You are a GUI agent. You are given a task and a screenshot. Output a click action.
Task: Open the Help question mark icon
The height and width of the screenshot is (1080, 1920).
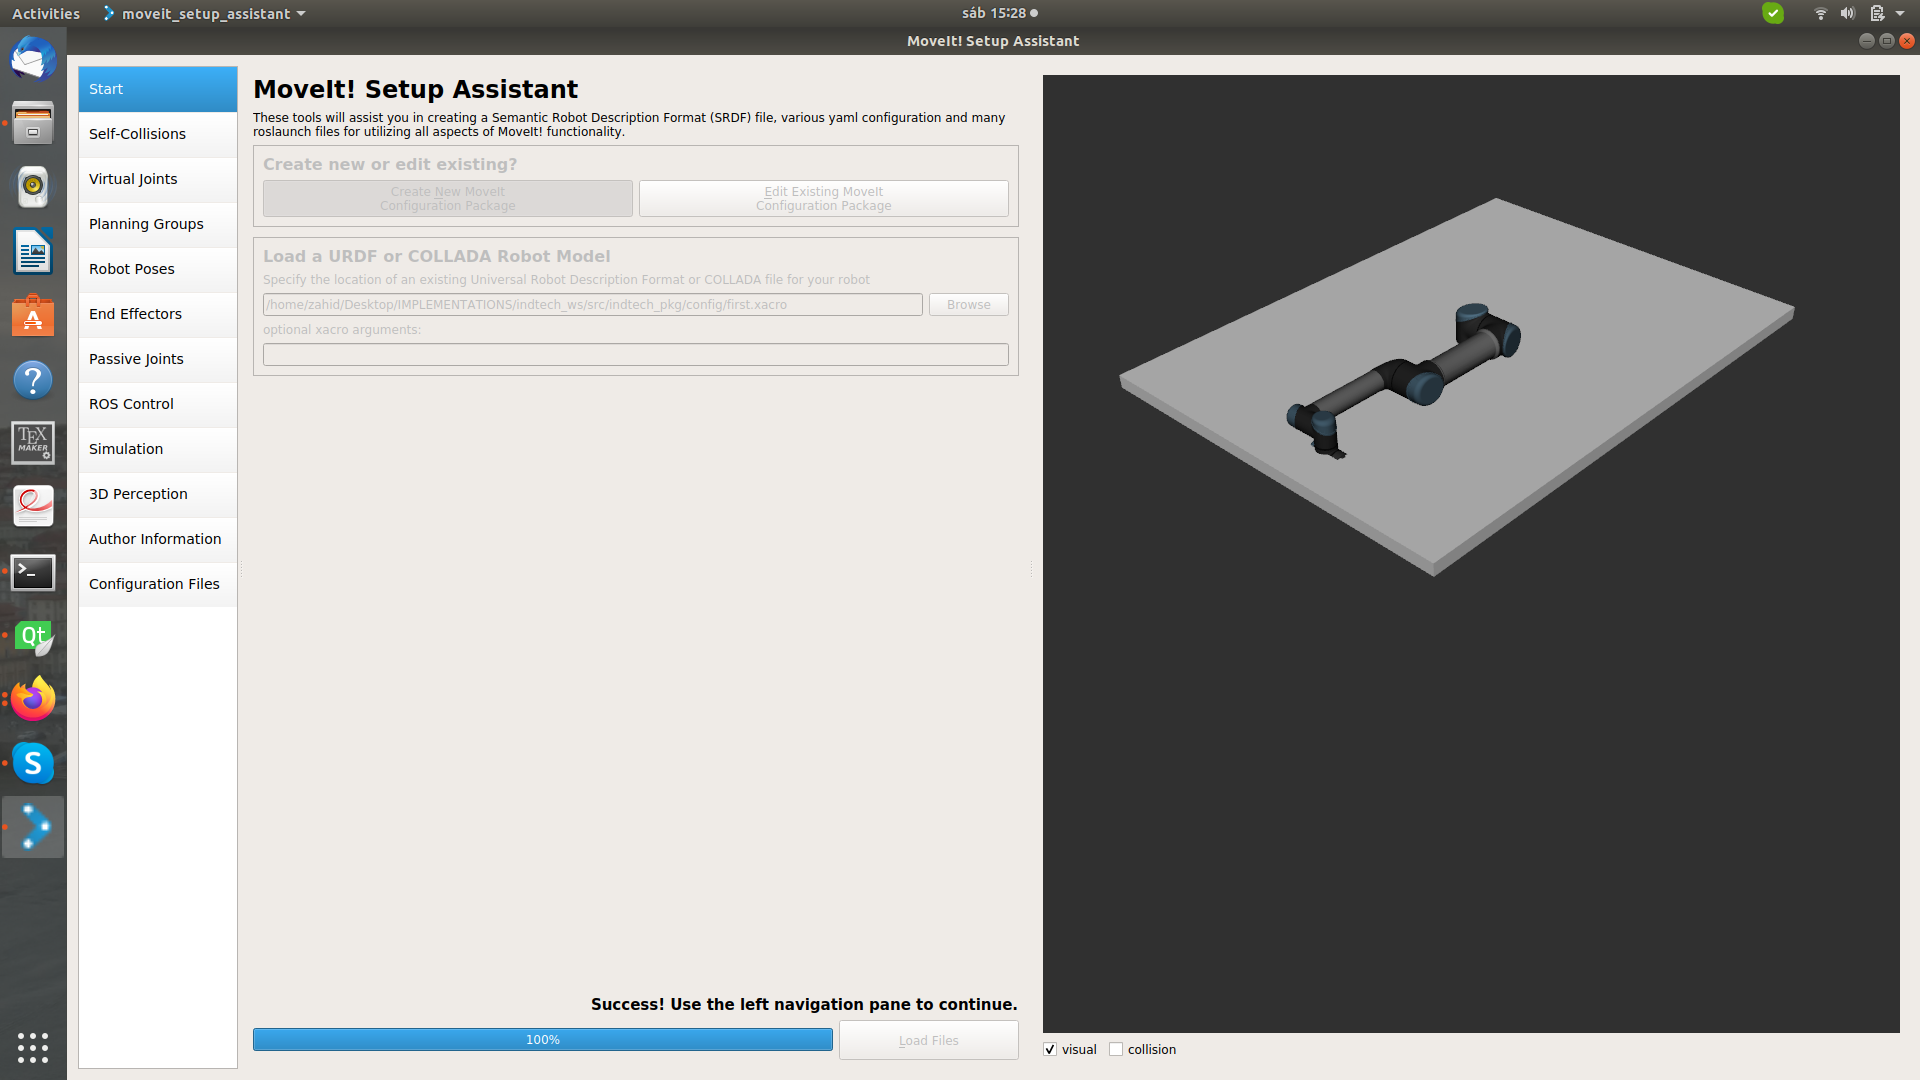pos(33,379)
